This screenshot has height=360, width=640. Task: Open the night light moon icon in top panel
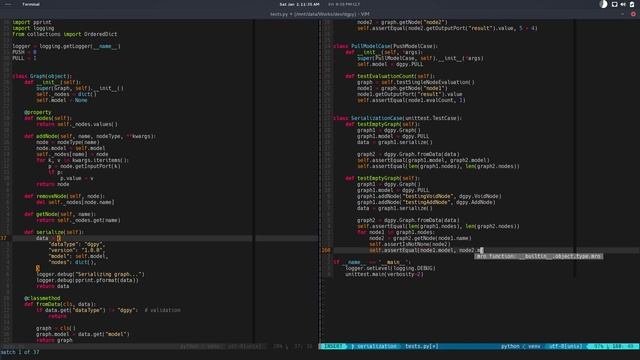click(x=603, y=4)
